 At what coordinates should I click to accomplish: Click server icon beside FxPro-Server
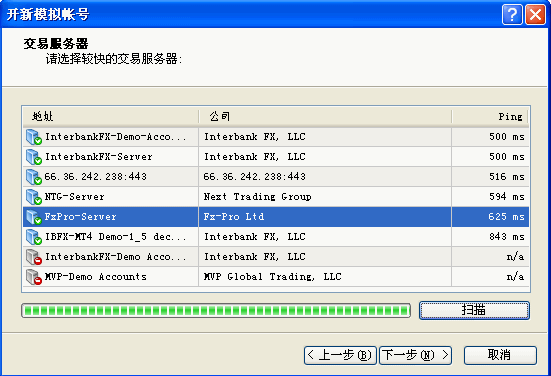click(x=34, y=217)
